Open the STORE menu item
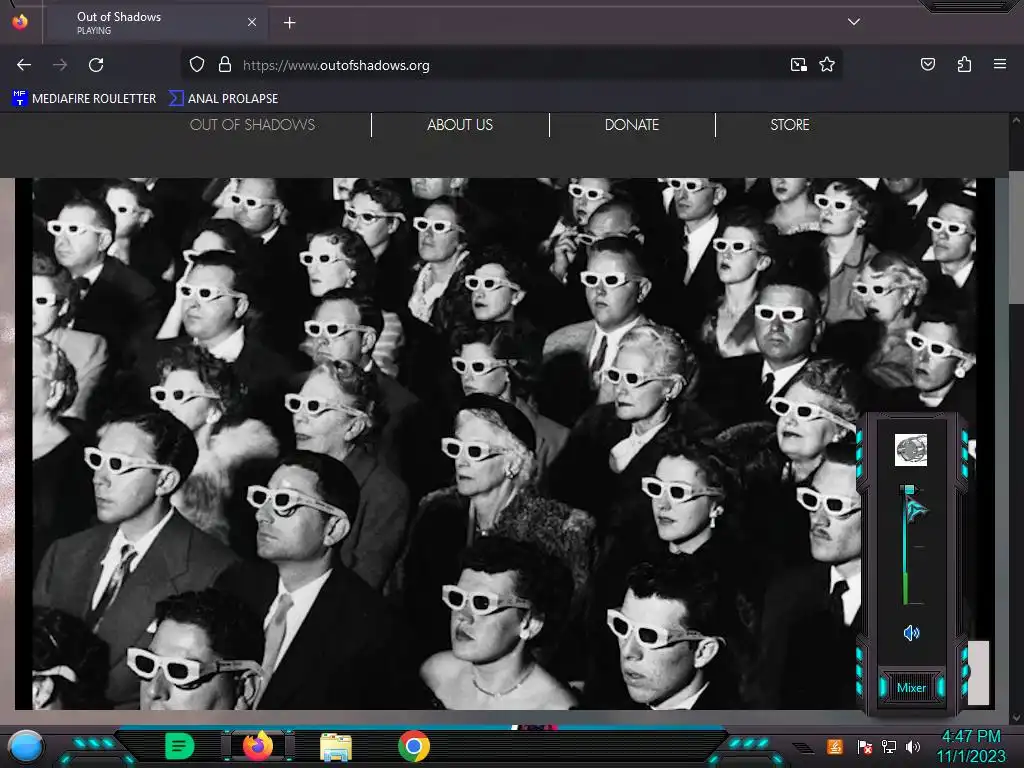The width and height of the screenshot is (1024, 768). (x=790, y=125)
